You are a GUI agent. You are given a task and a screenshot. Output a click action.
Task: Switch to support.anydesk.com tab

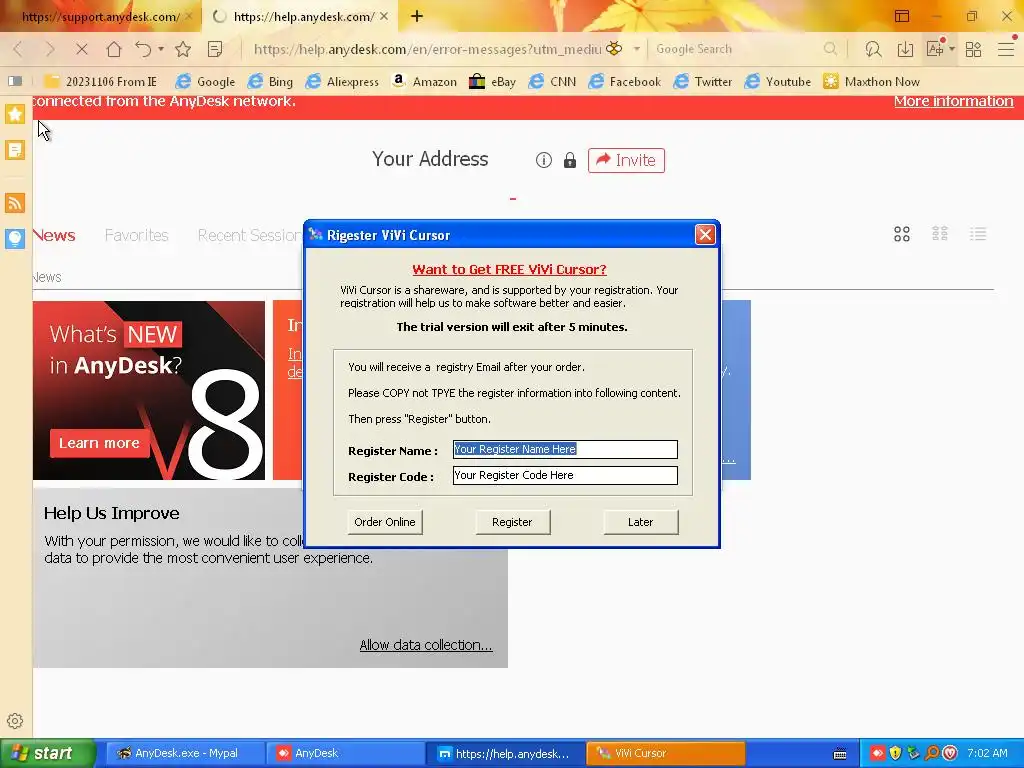[100, 17]
